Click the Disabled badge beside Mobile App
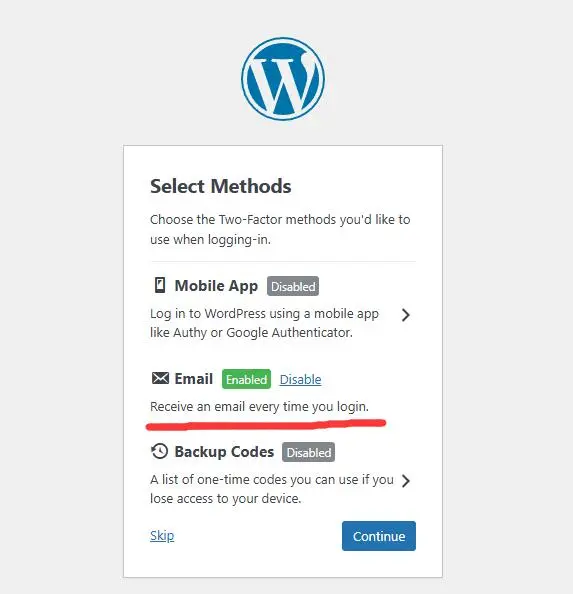573x594 pixels. point(293,286)
